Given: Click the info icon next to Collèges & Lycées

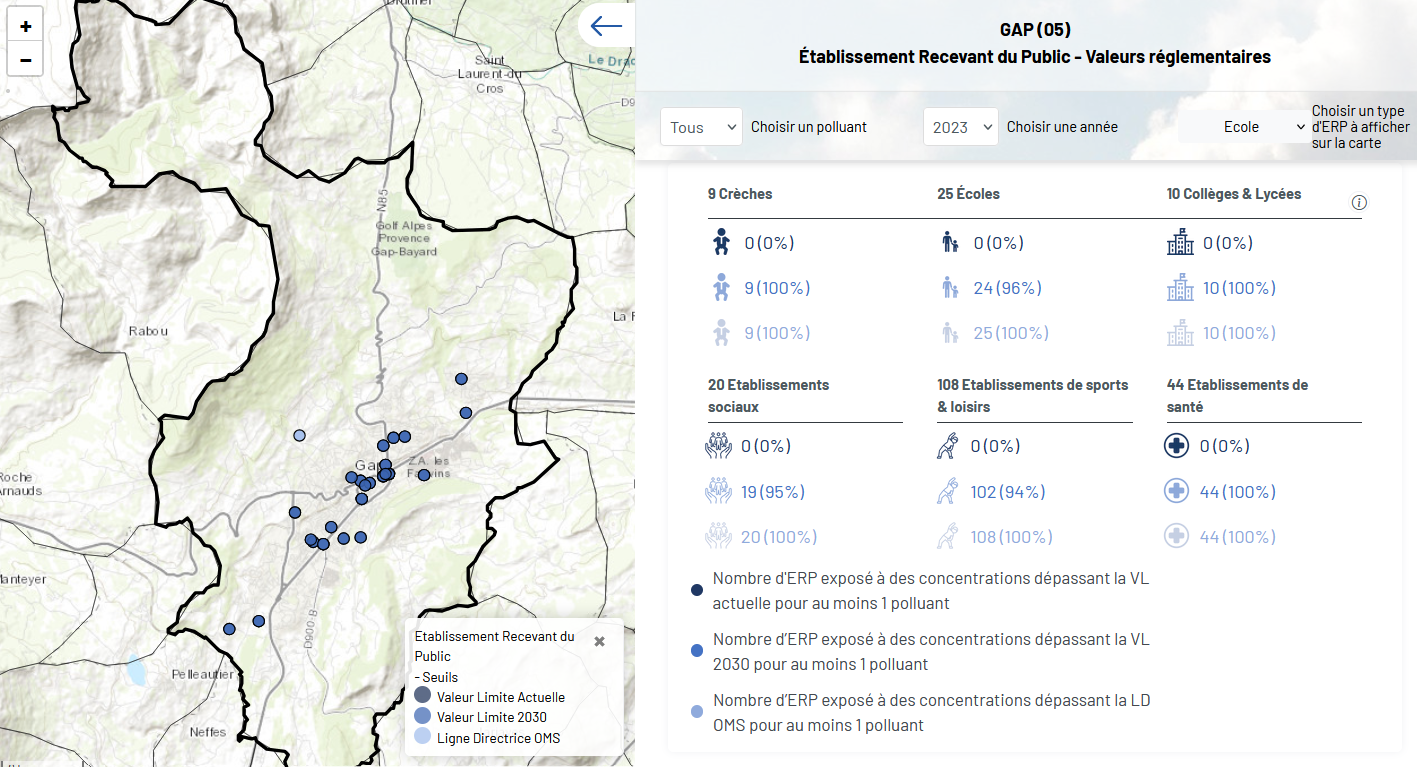Looking at the screenshot, I should (x=1359, y=202).
